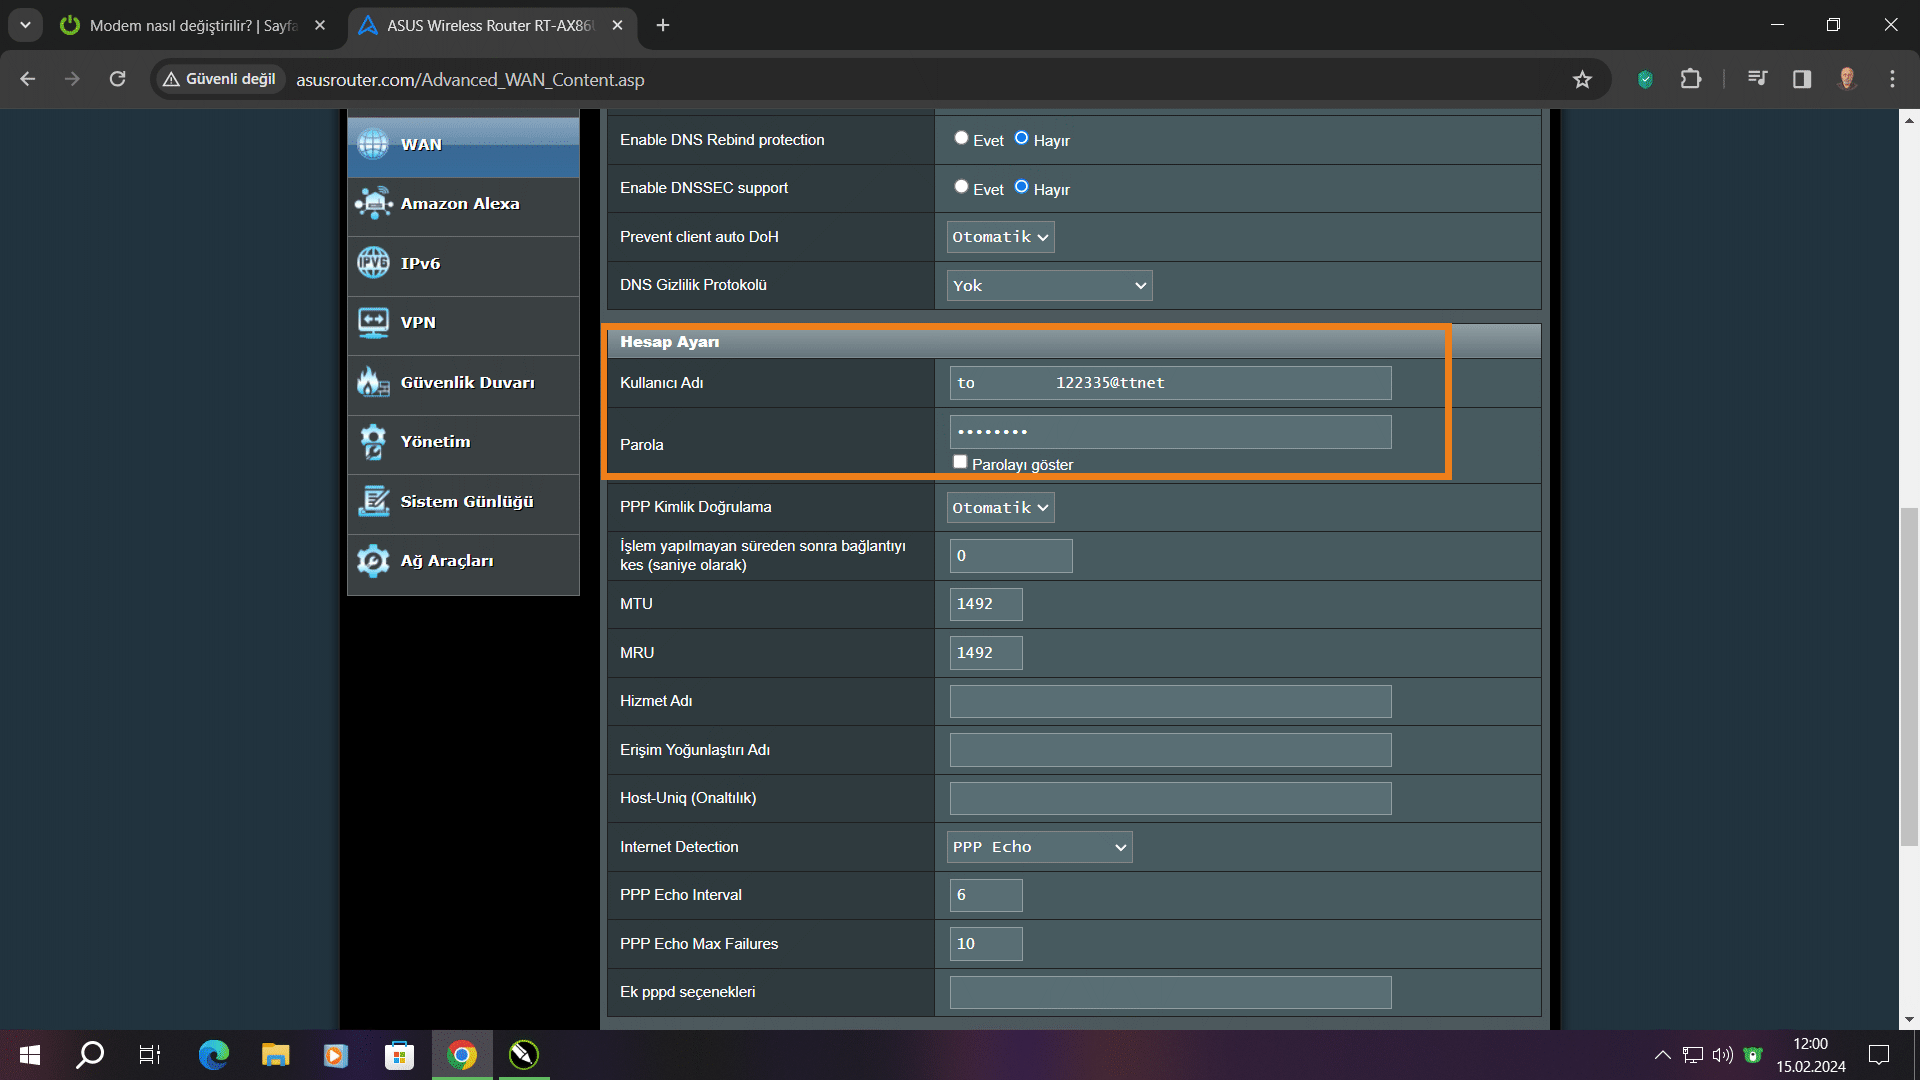Click the Güvenli değil site info button

click(220, 79)
